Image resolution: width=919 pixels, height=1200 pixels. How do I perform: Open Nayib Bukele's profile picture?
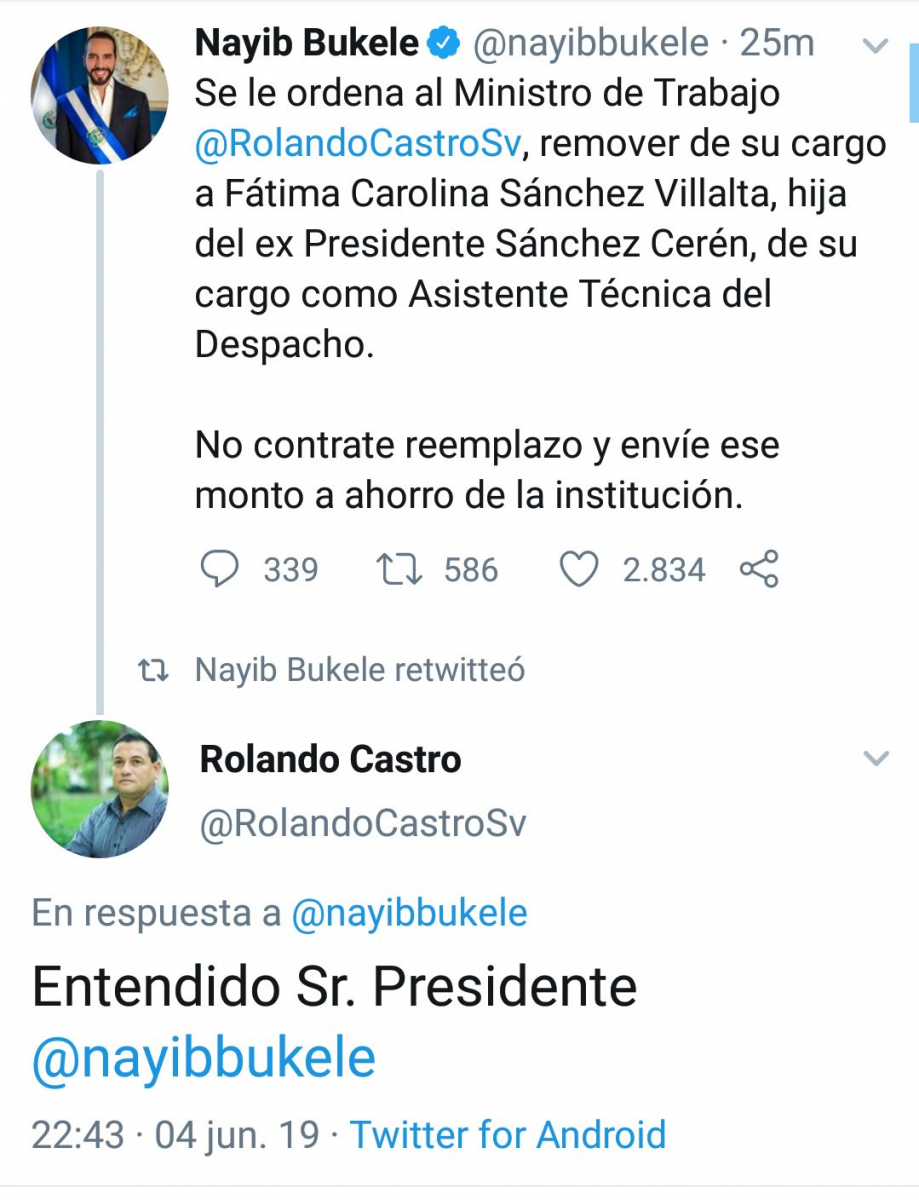99,95
